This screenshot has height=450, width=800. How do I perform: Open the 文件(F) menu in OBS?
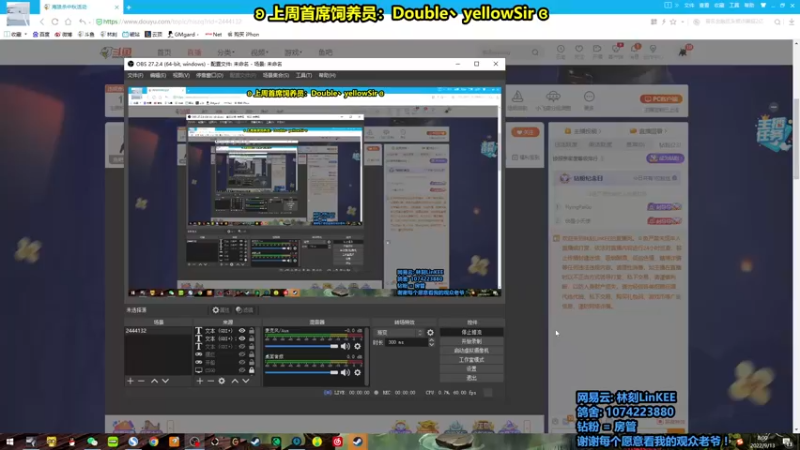135,76
